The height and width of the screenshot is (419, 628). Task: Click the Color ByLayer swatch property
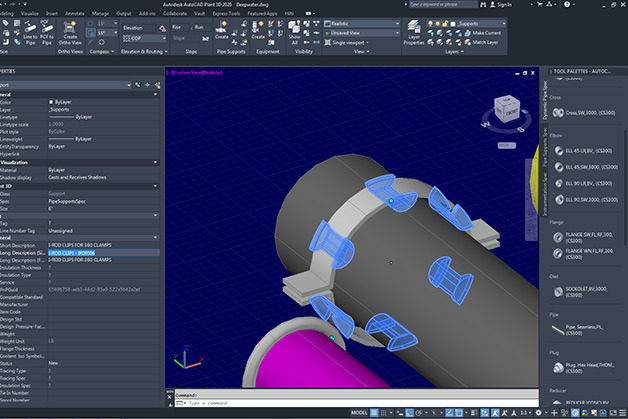[52, 102]
